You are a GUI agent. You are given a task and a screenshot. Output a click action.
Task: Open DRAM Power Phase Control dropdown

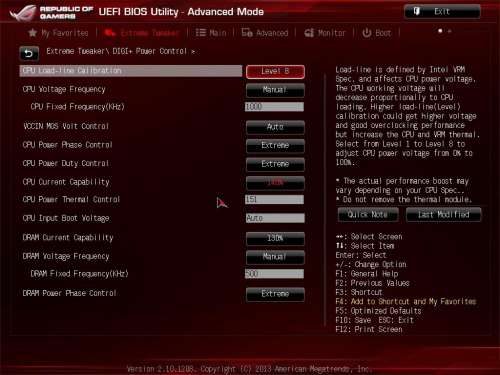[x=275, y=294]
